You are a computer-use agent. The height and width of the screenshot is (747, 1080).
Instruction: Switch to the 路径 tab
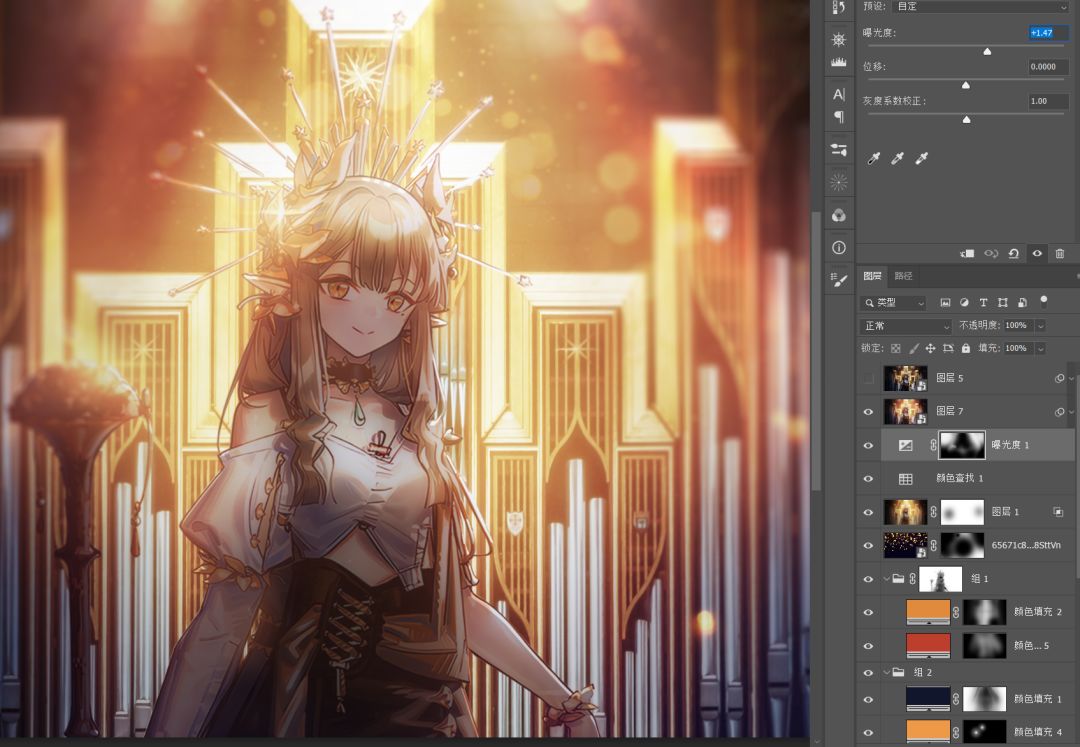pos(903,276)
